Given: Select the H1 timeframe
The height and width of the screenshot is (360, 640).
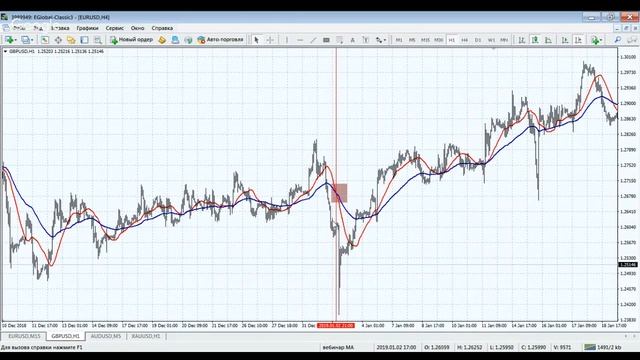Looking at the screenshot, I should click(x=451, y=40).
